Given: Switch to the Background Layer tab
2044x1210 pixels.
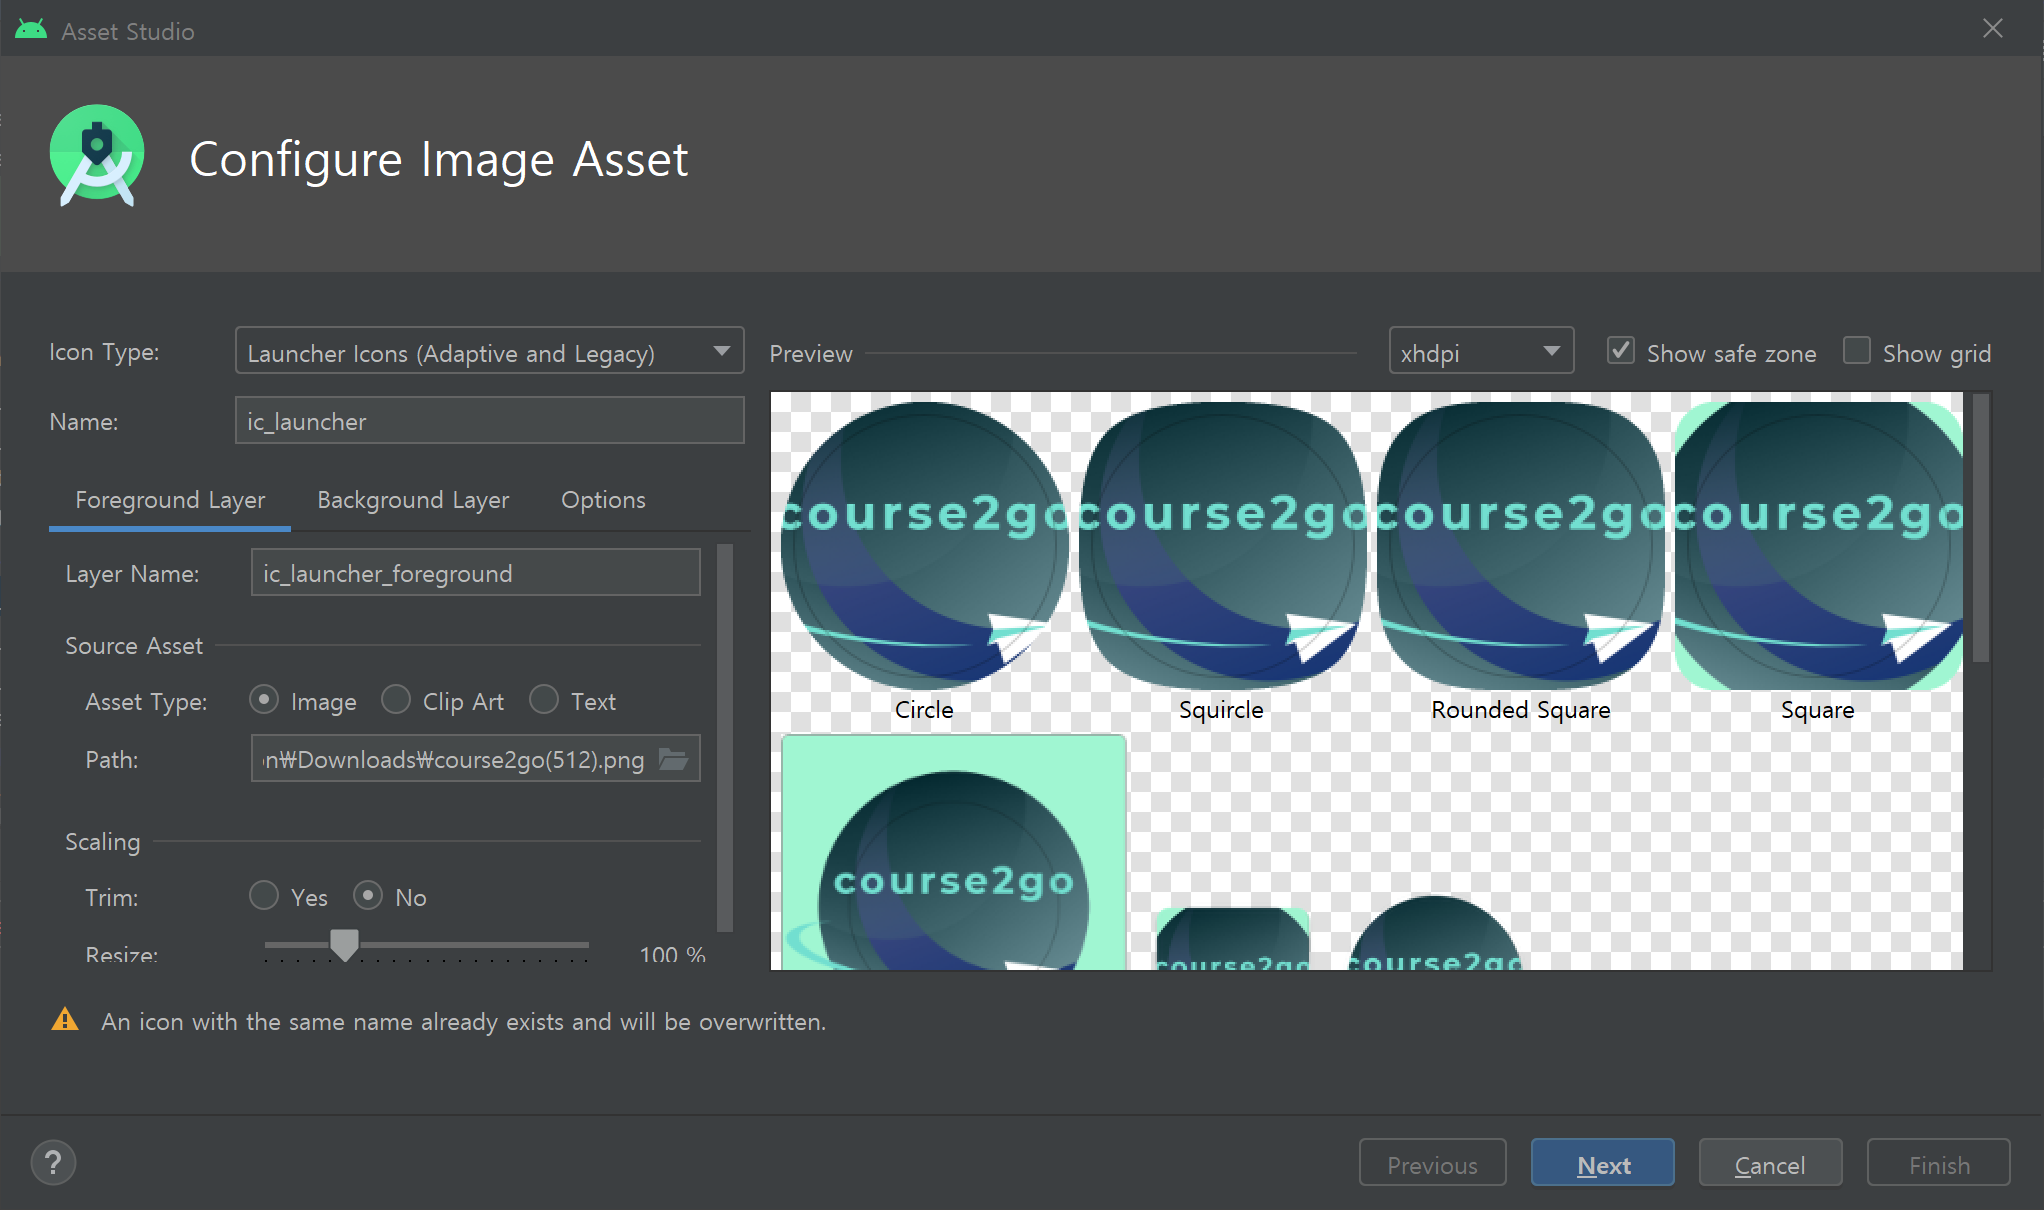Looking at the screenshot, I should [x=413, y=500].
